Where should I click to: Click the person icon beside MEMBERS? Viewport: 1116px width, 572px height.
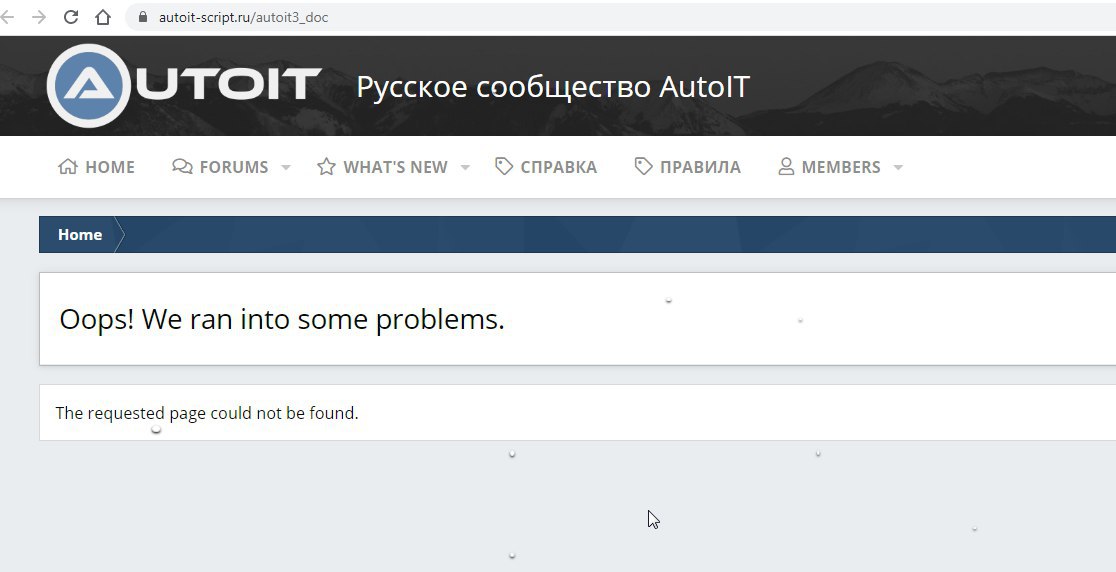coord(786,166)
